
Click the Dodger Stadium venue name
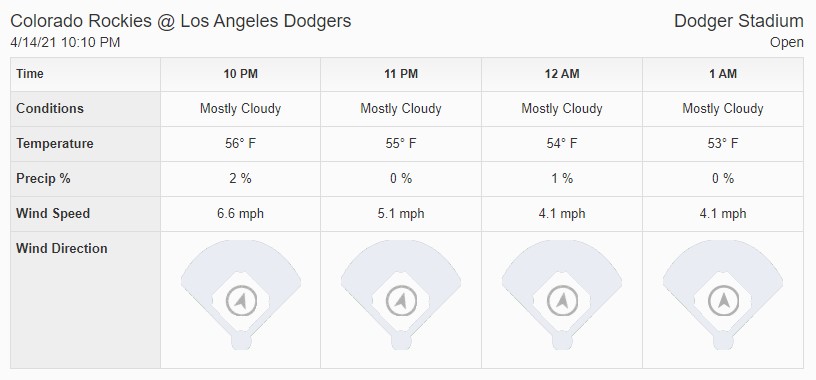[x=738, y=21]
